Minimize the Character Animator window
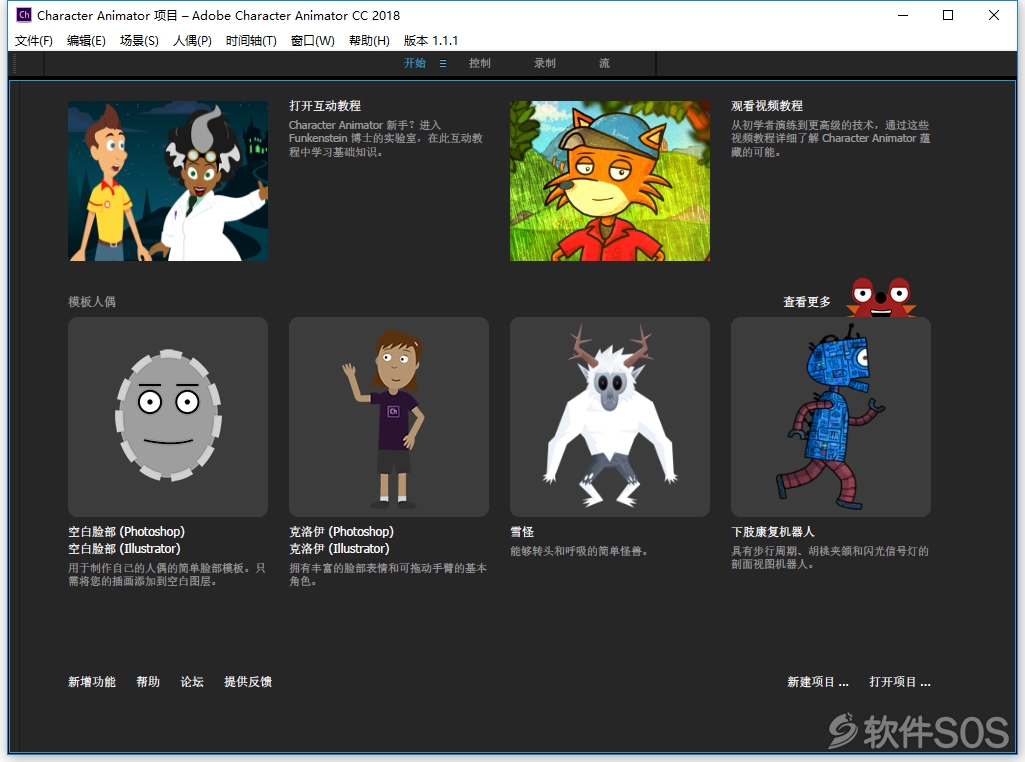The image size is (1025, 762). click(903, 15)
